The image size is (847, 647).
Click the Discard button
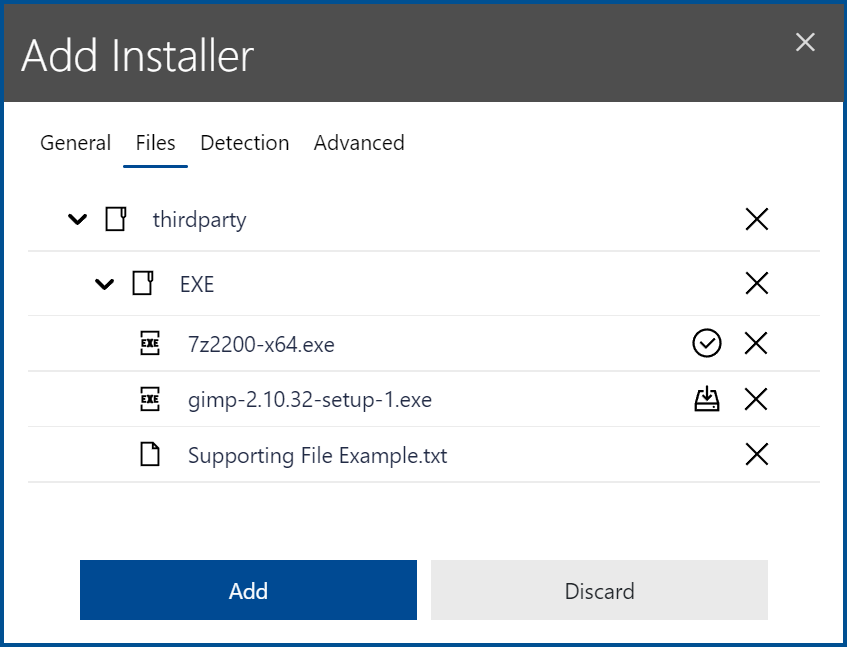click(600, 590)
